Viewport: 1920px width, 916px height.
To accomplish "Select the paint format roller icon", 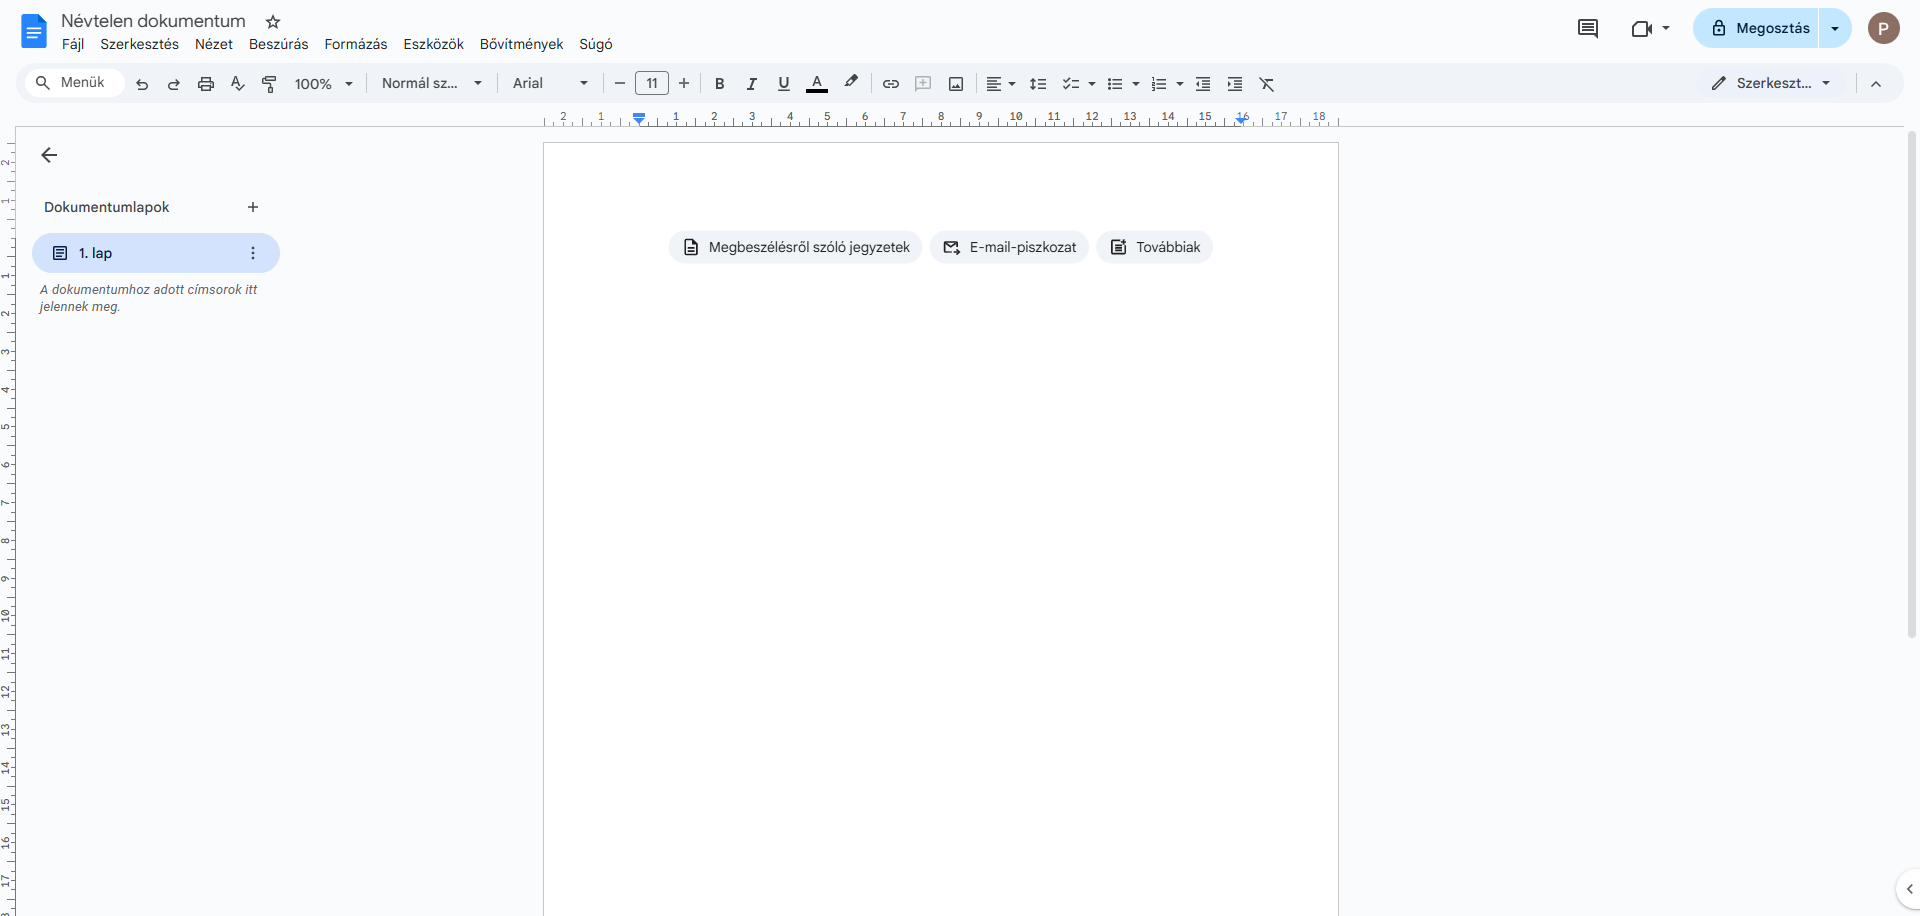I will 269,84.
